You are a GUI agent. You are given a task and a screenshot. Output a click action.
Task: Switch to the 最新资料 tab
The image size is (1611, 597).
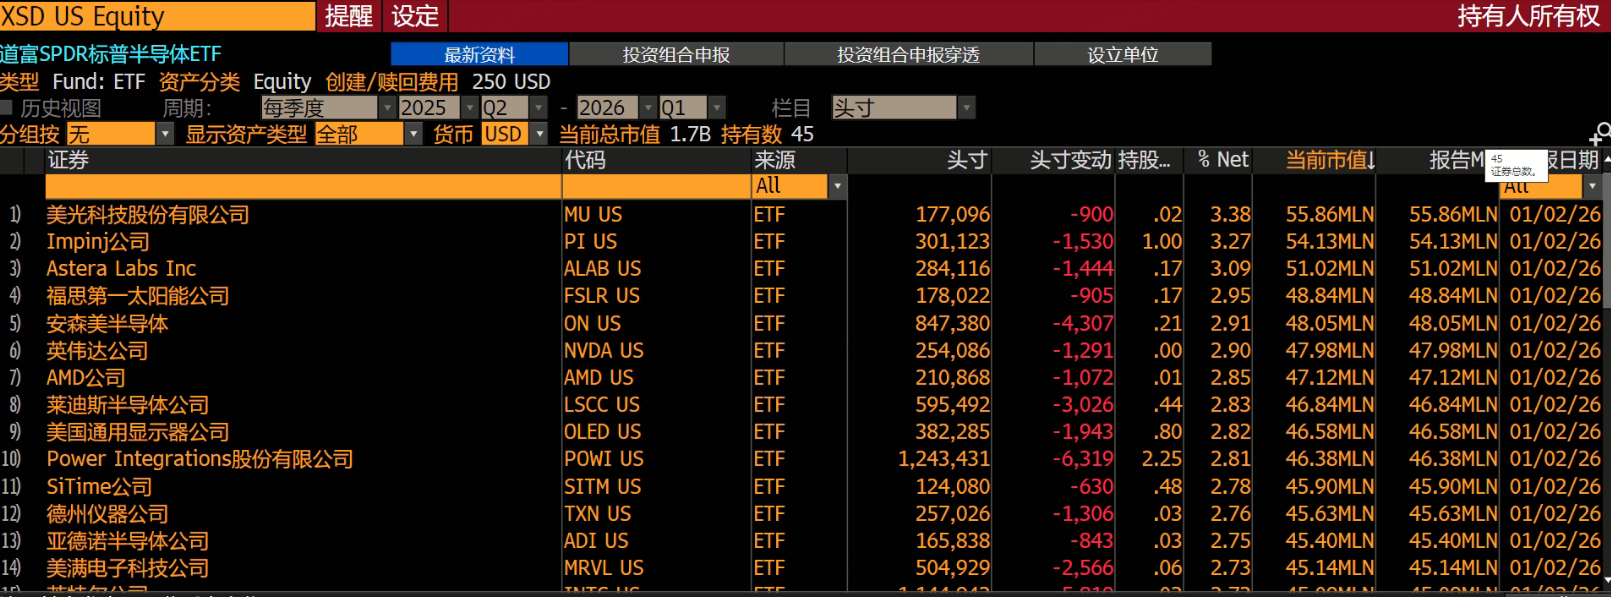pyautogui.click(x=479, y=54)
